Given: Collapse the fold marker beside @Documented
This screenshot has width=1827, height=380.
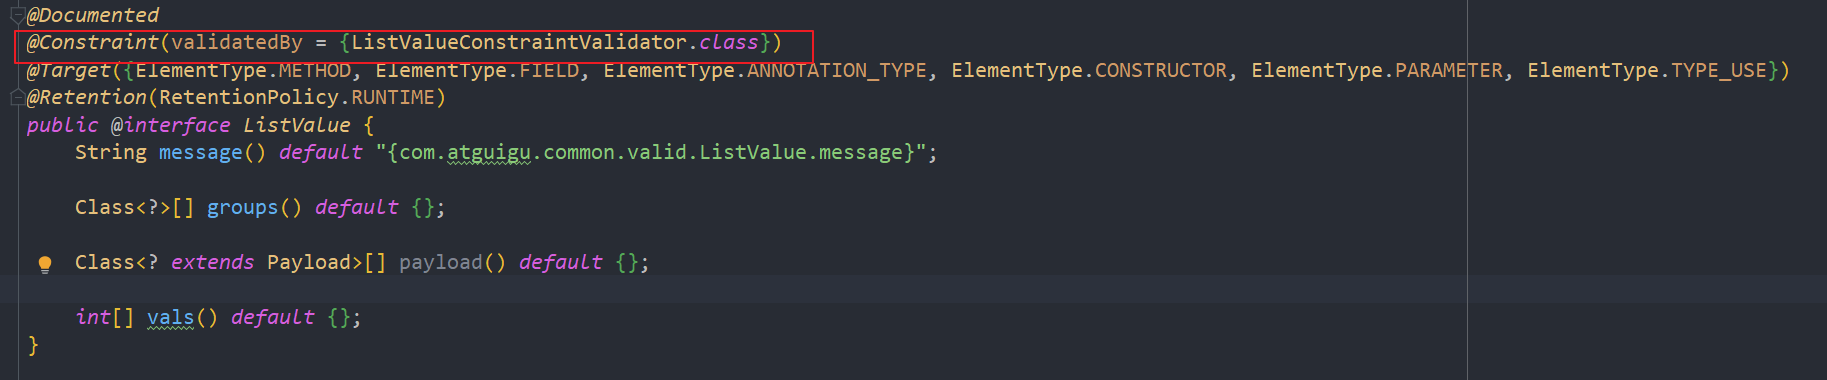Looking at the screenshot, I should 17,15.
